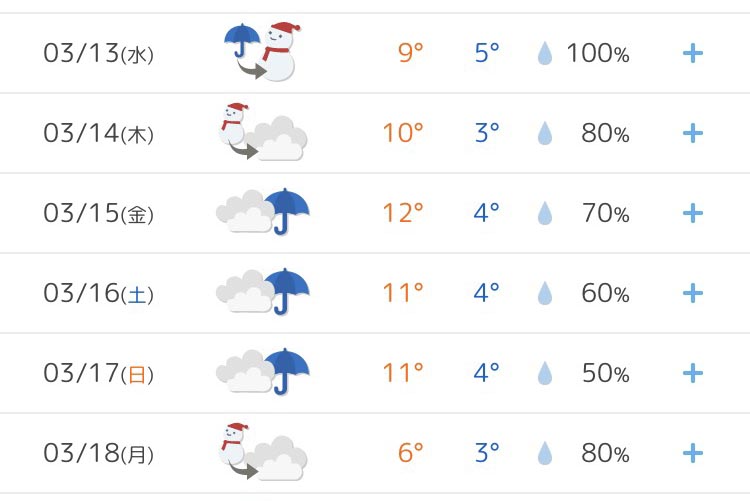Image resolution: width=750 pixels, height=501 pixels.
Task: Expand the 03/13 forecast with plus
Action: pos(693,53)
